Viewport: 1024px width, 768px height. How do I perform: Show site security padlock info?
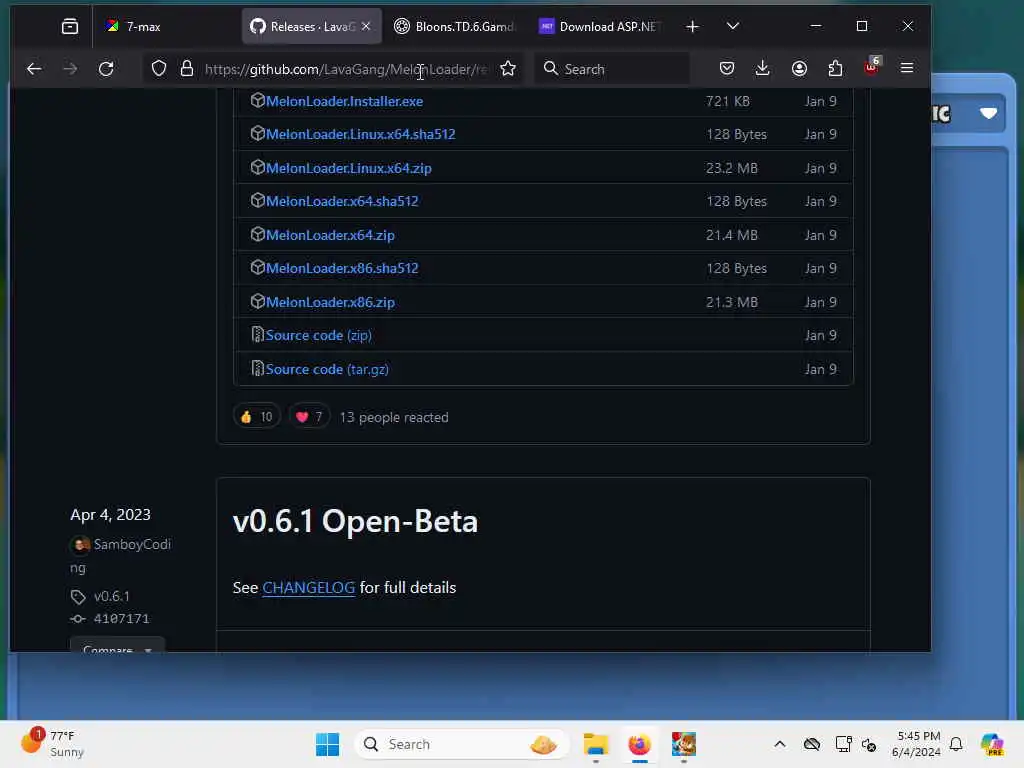187,69
